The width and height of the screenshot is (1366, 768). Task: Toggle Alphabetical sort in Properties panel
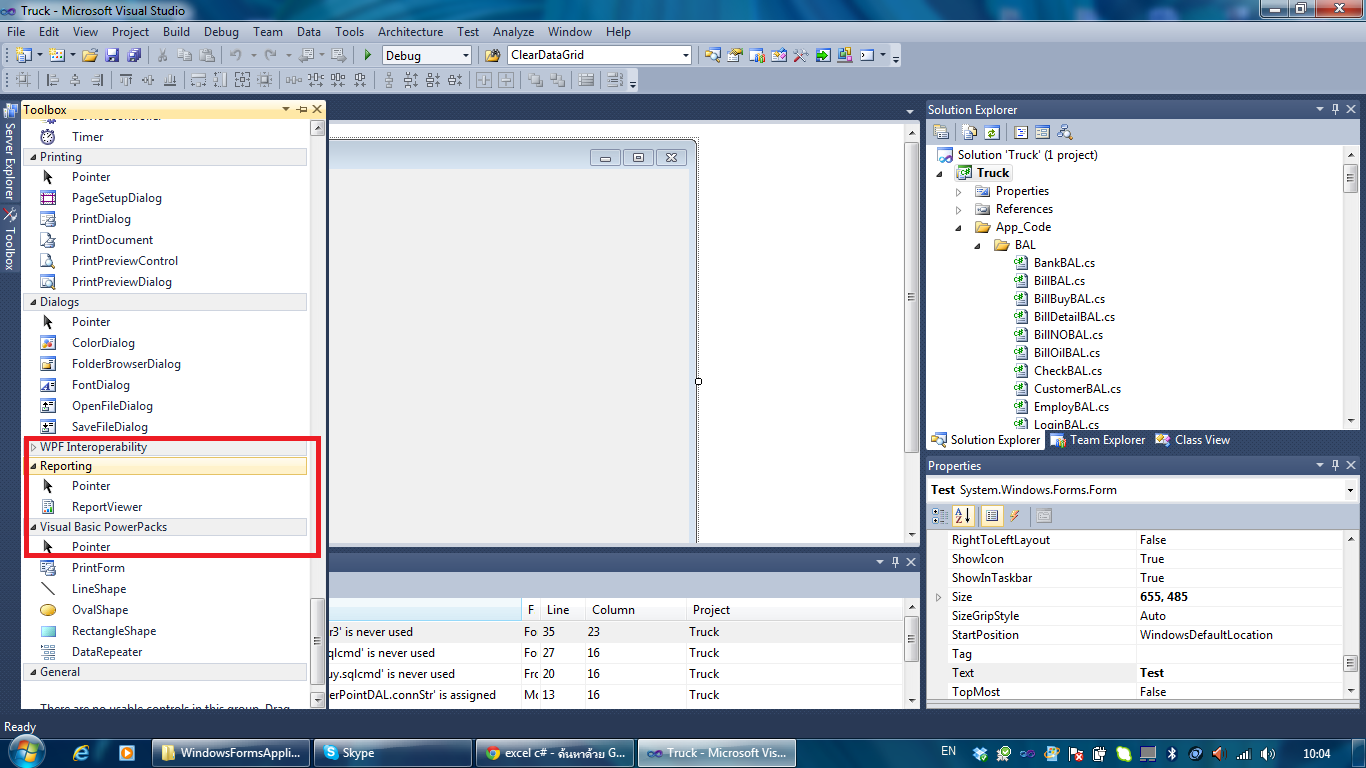(964, 516)
